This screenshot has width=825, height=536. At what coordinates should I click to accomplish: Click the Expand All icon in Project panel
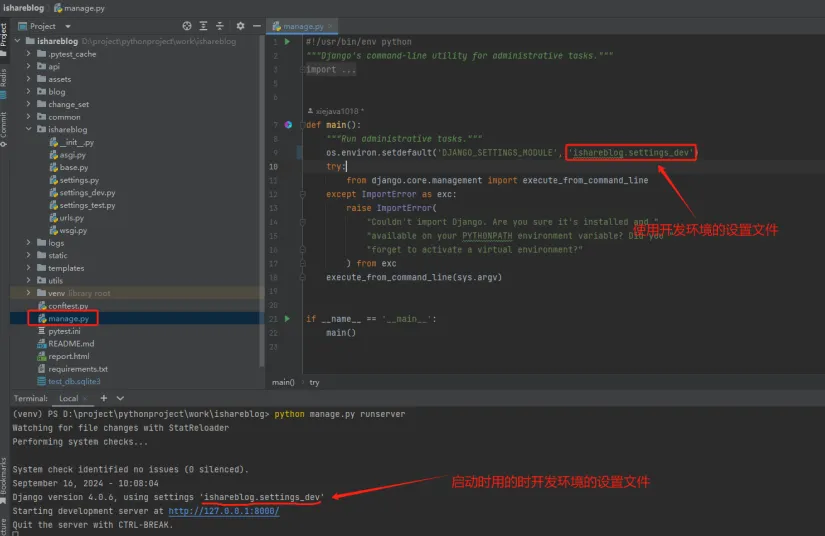[203, 26]
